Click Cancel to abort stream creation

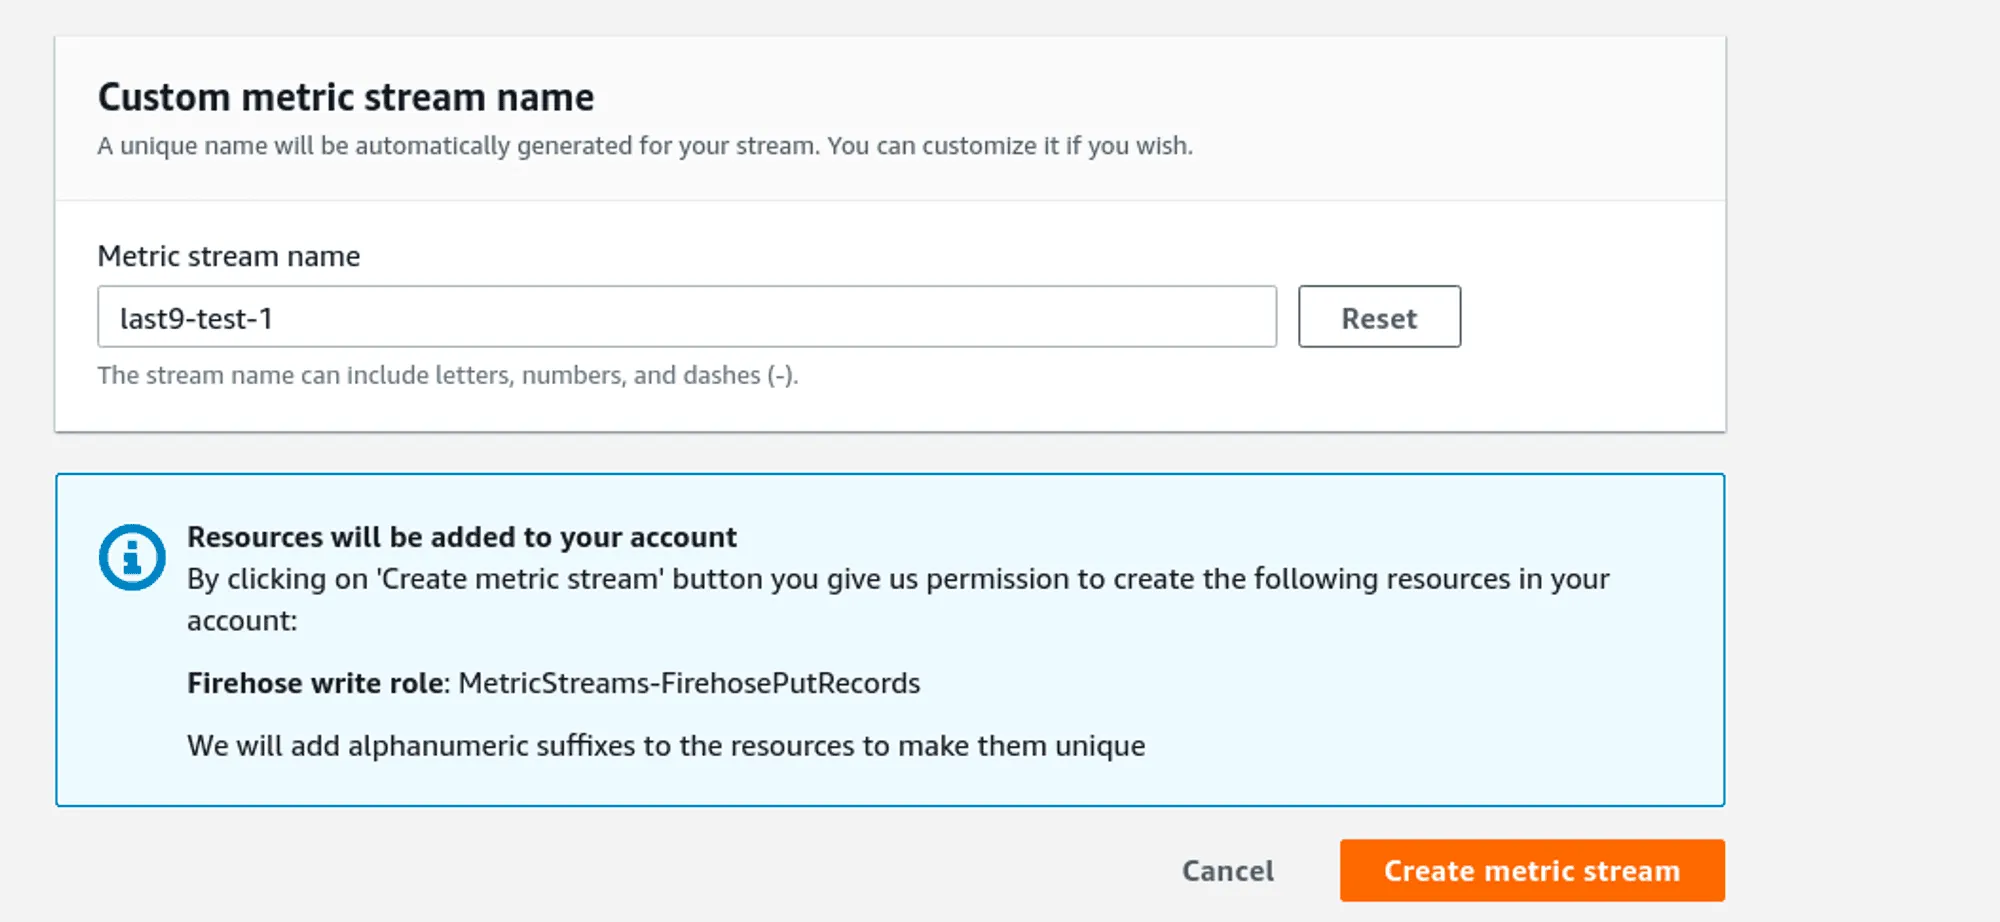1227,870
